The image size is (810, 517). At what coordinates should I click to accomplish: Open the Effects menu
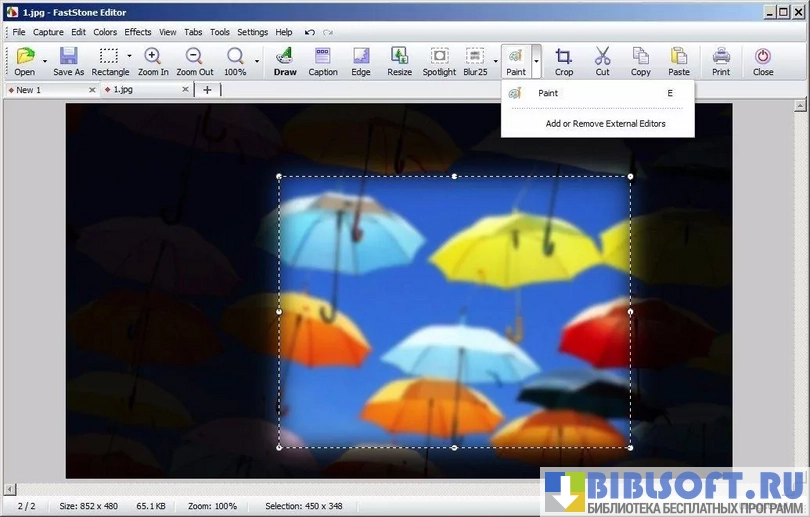pyautogui.click(x=138, y=32)
